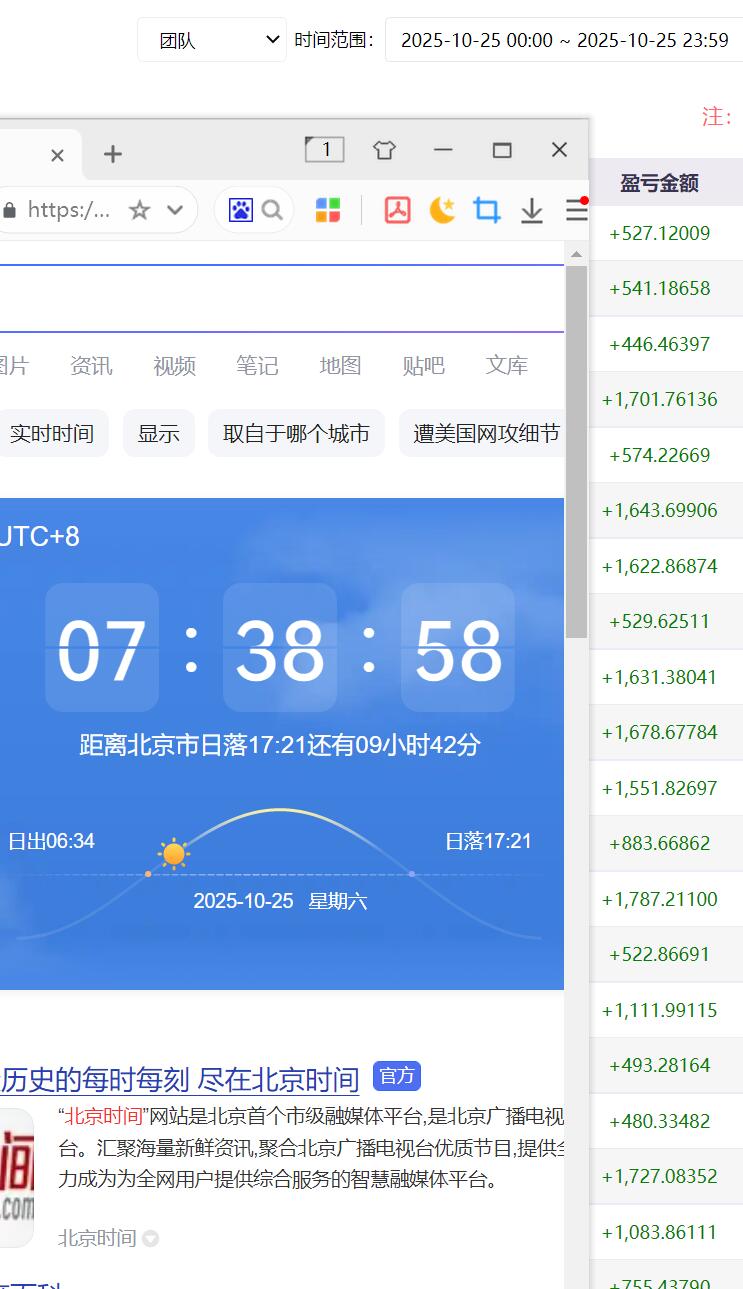Image resolution: width=743 pixels, height=1289 pixels.
Task: Switch to the 视频 search tab
Action: pos(174,366)
